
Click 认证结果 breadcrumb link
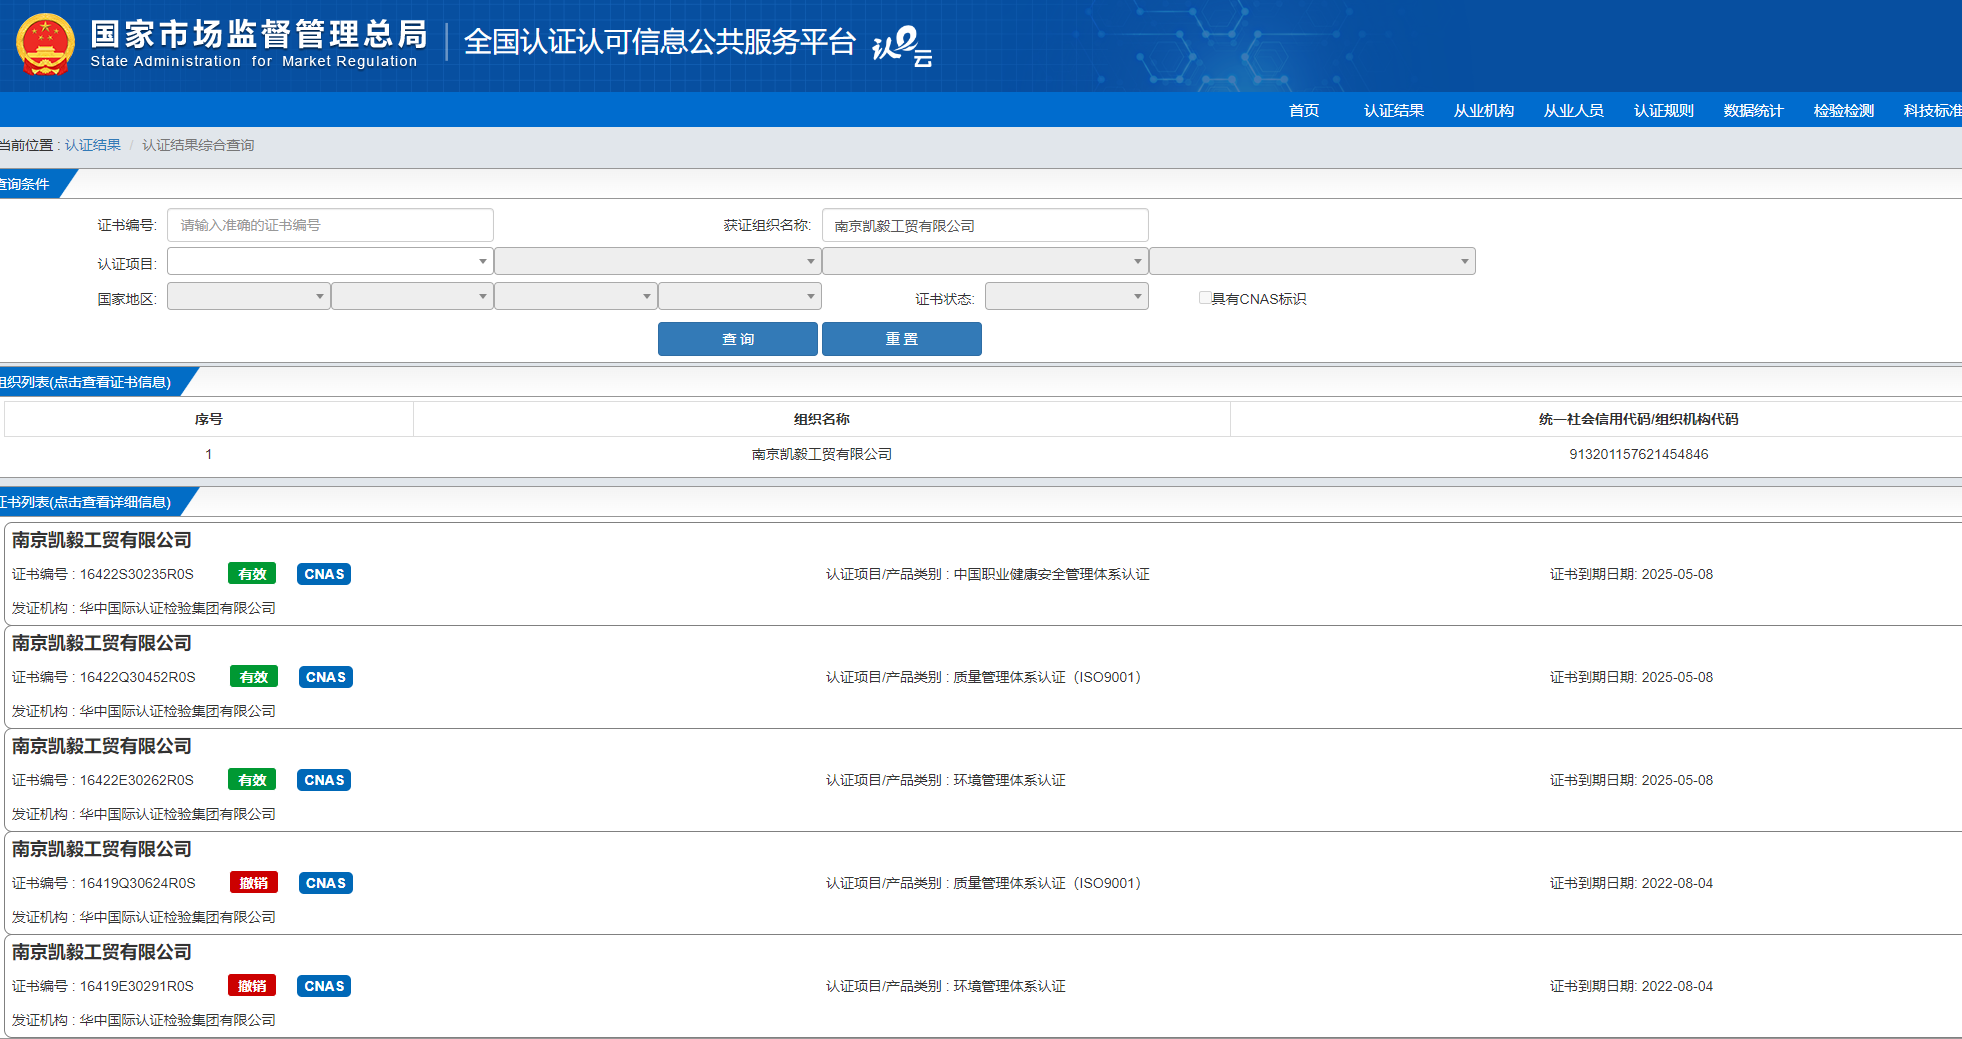pos(93,145)
